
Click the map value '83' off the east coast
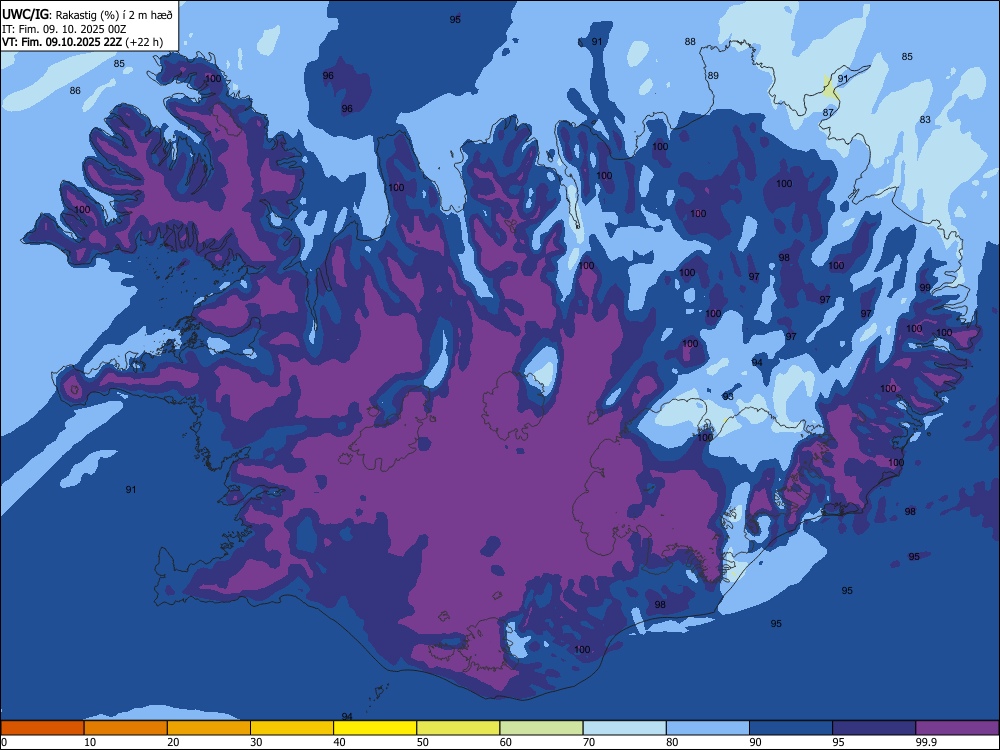(925, 120)
